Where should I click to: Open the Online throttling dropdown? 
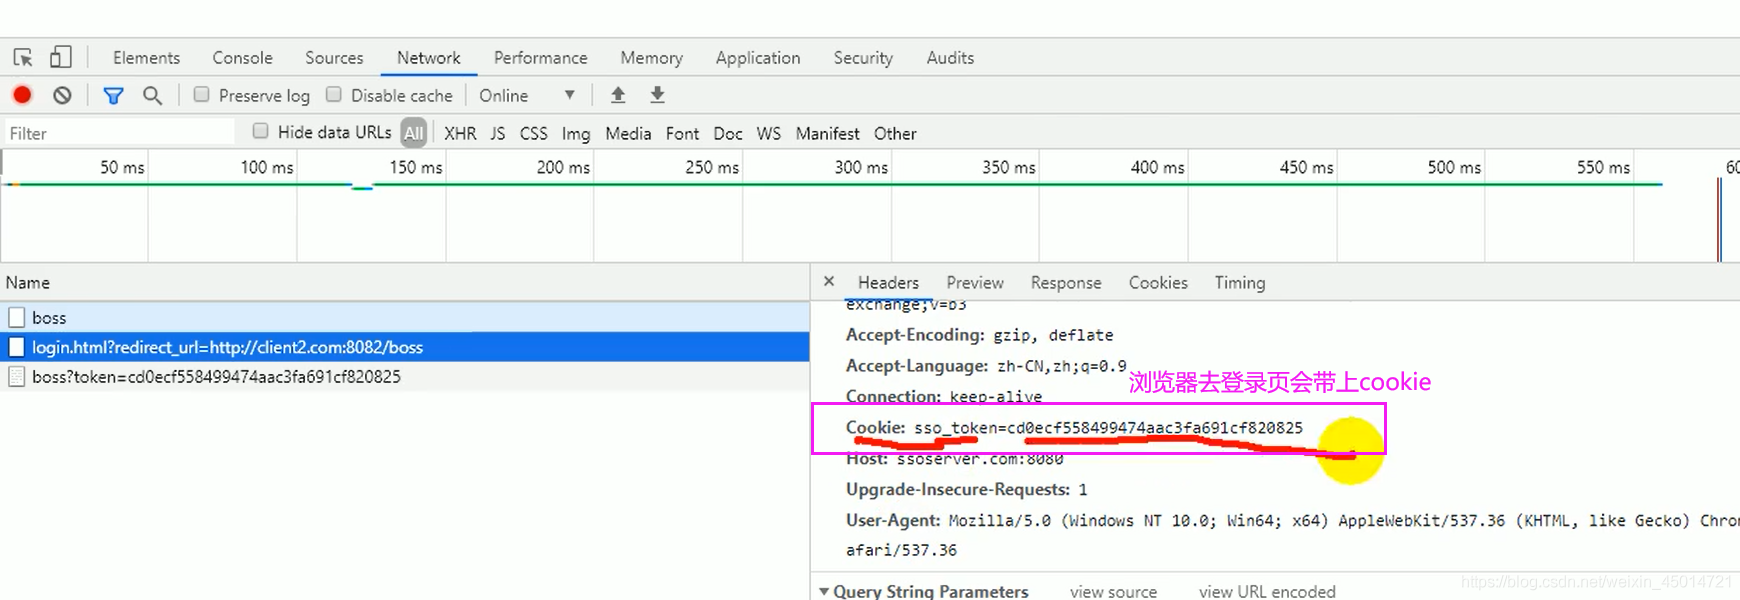tap(527, 95)
